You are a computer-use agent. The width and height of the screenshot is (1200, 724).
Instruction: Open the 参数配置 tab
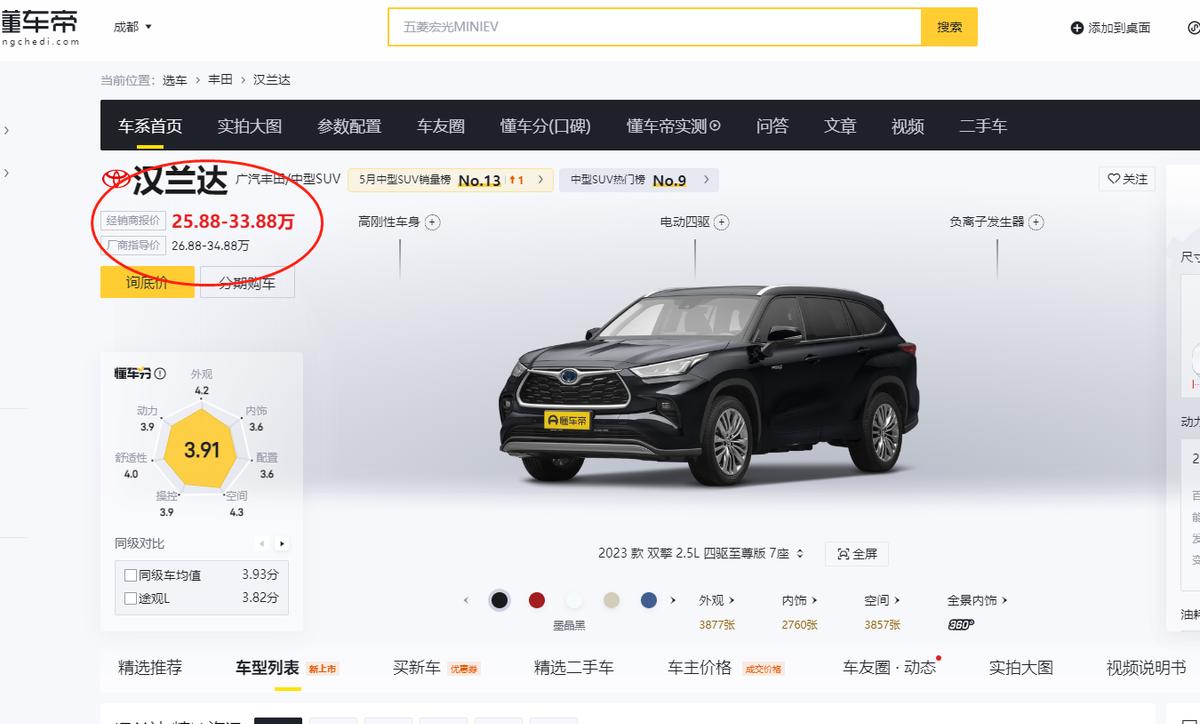[349, 126]
